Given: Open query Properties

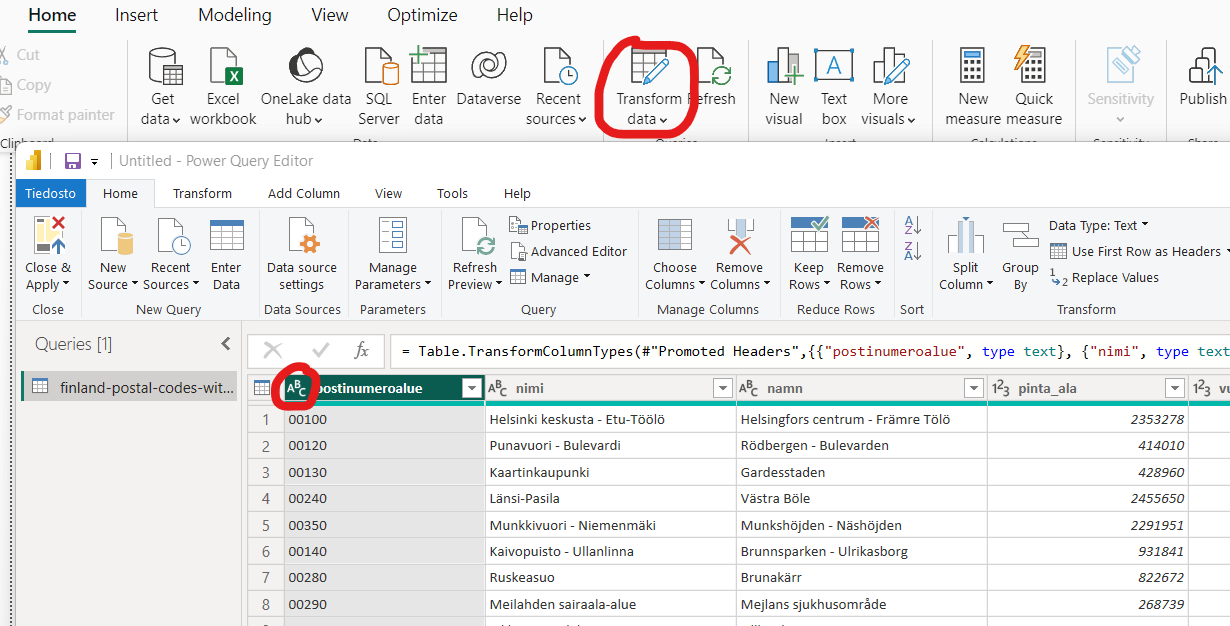Looking at the screenshot, I should (x=550, y=225).
